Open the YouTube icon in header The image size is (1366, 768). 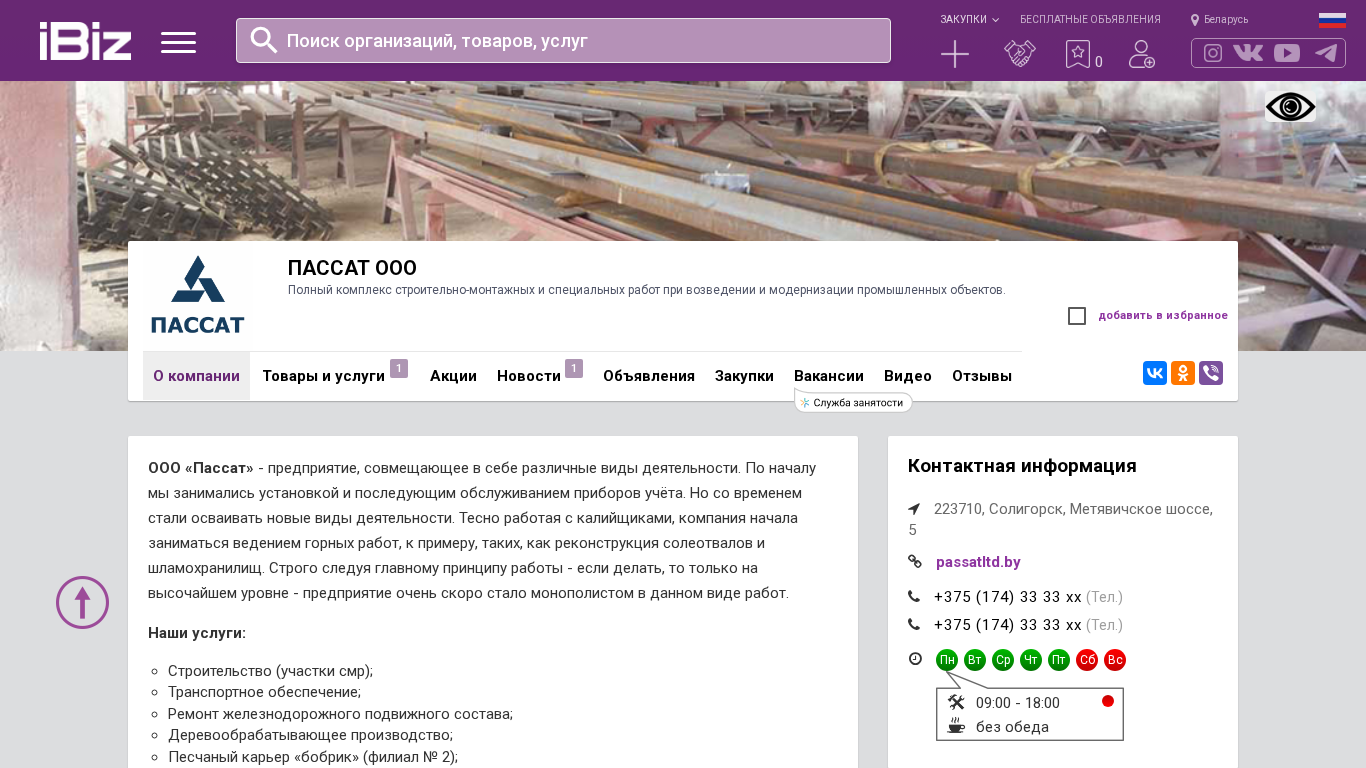tap(1287, 53)
